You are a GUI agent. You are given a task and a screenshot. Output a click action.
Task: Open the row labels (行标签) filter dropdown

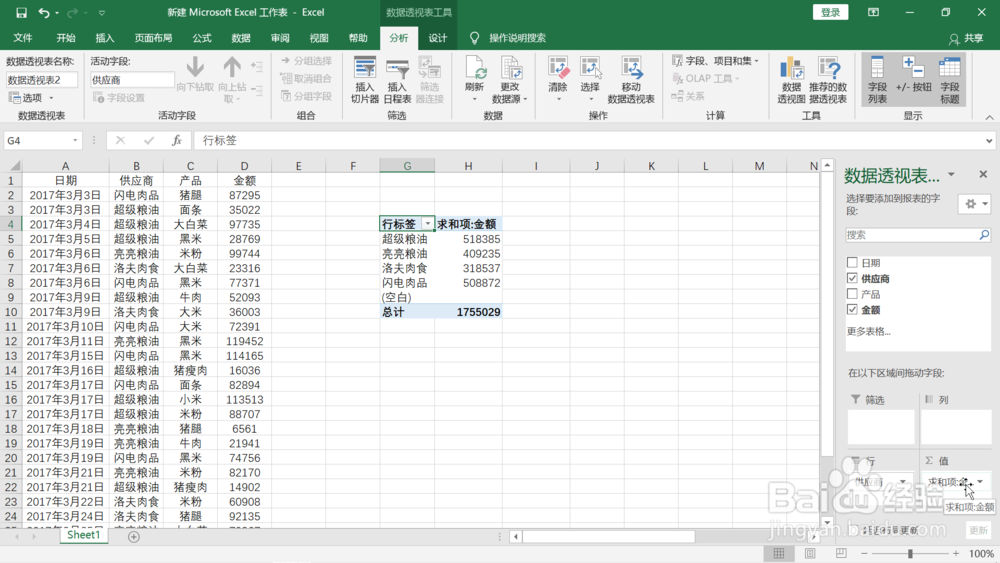click(x=428, y=224)
